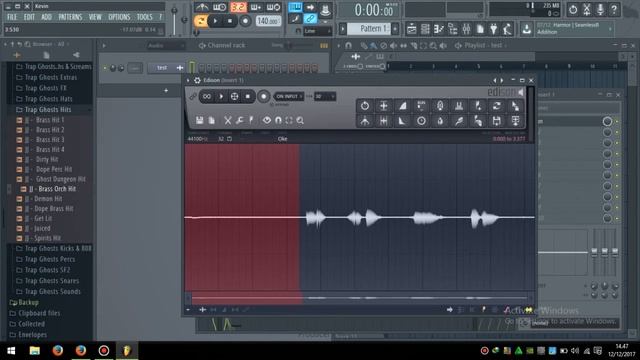The image size is (640, 360).
Task: Click Edison magnifier zoom icon
Action: pyautogui.click(x=300, y=120)
